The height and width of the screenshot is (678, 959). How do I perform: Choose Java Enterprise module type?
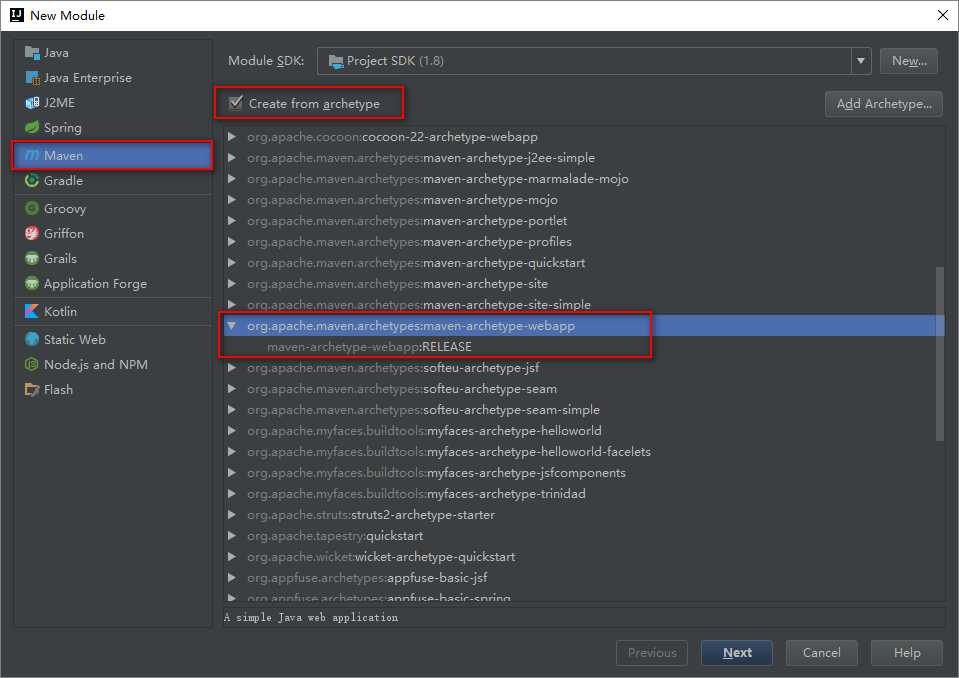[x=113, y=78]
